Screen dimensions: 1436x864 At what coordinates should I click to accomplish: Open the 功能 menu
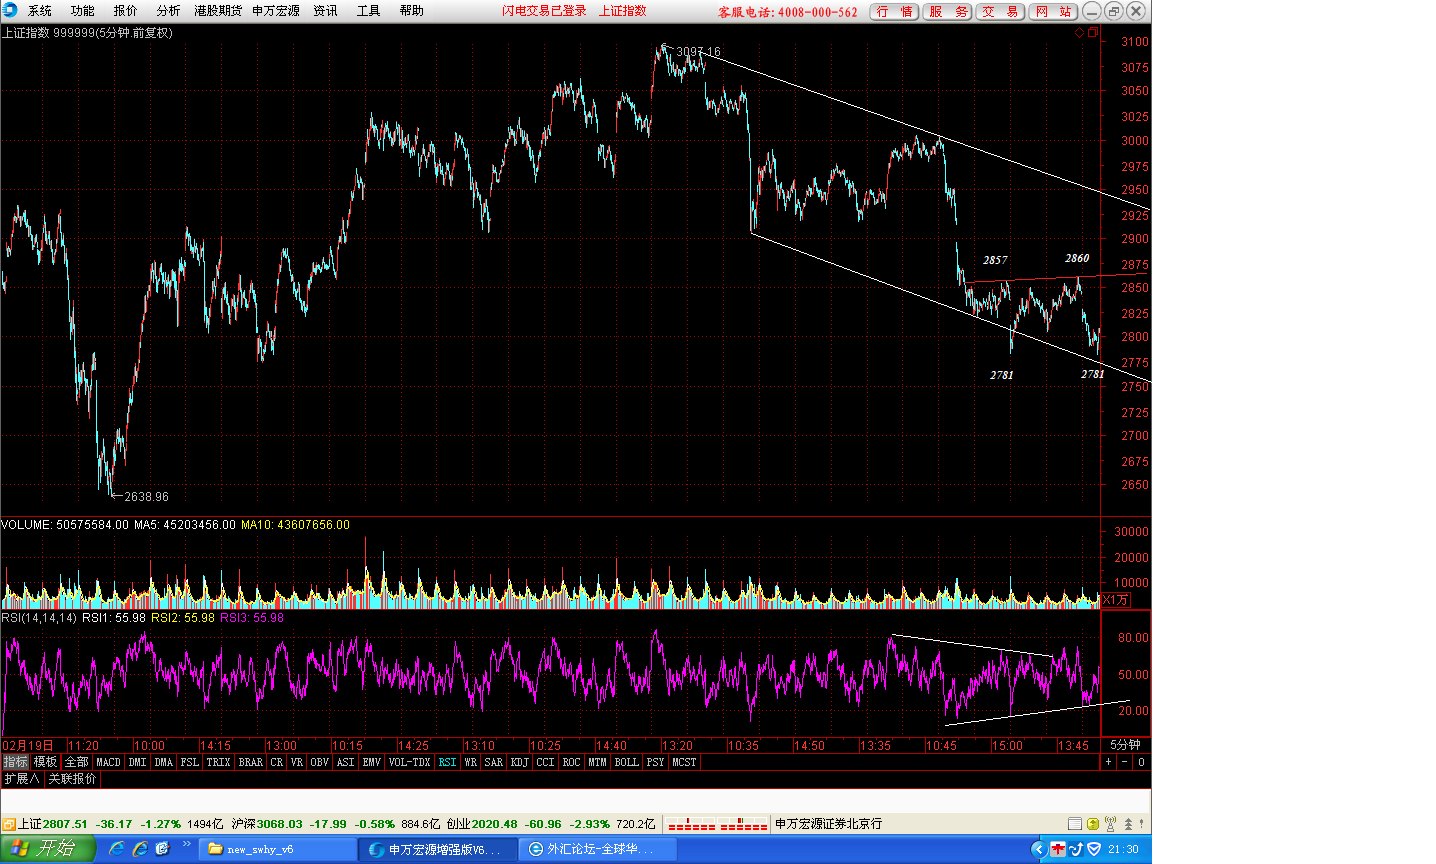pos(83,11)
